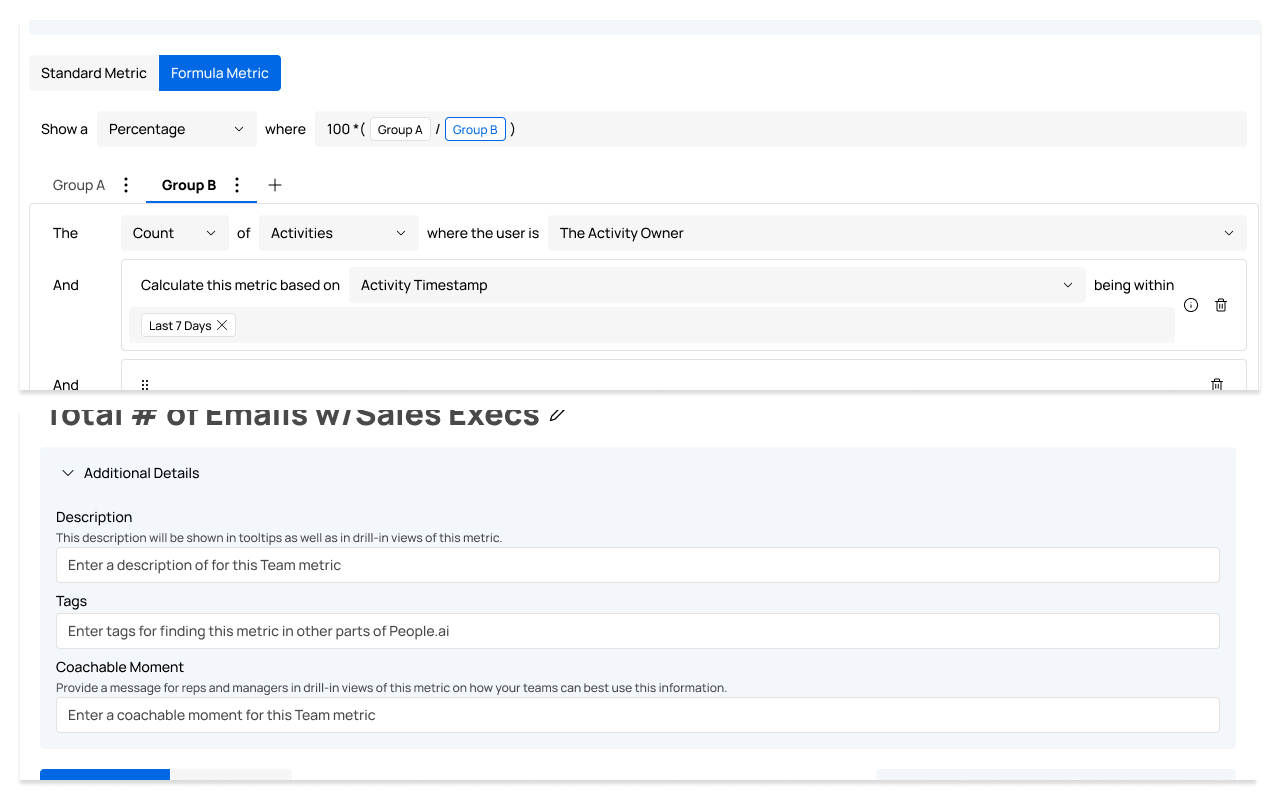
Task: Delete the second And filter row
Action: tap(1217, 384)
